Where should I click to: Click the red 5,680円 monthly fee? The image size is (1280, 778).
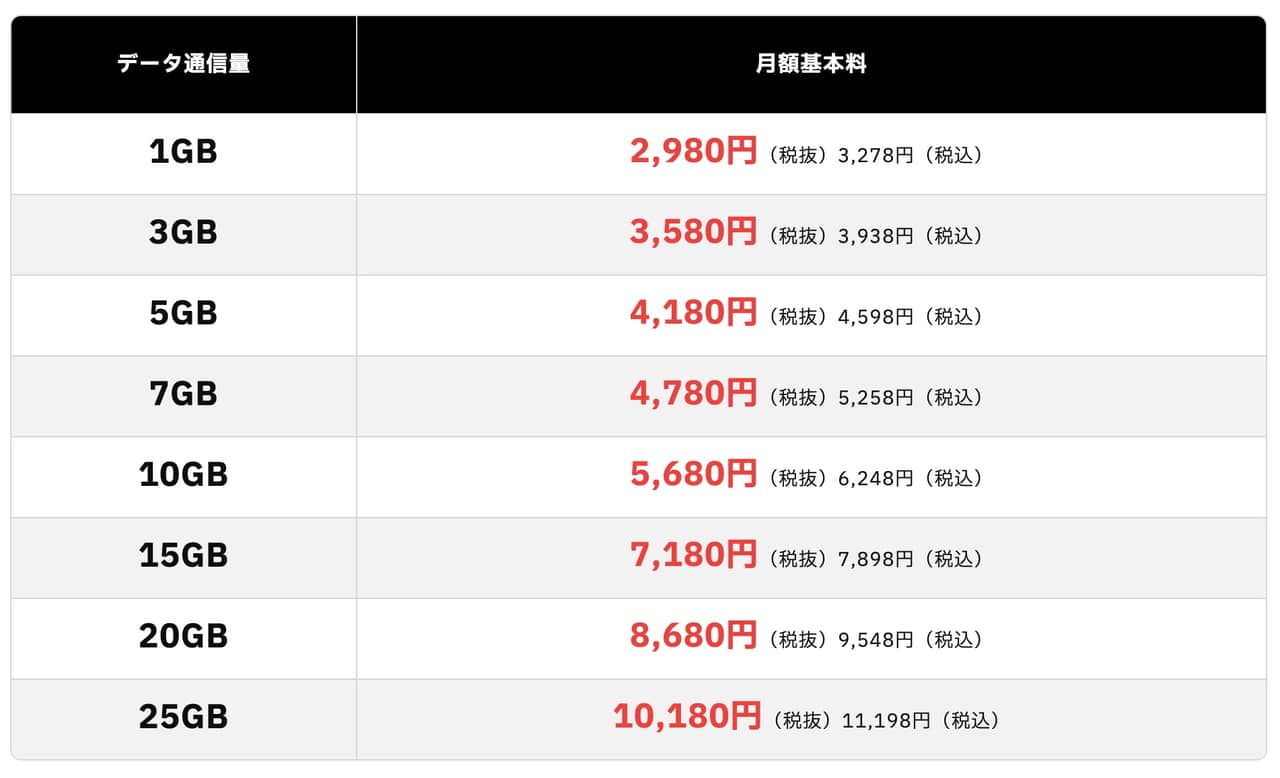693,475
